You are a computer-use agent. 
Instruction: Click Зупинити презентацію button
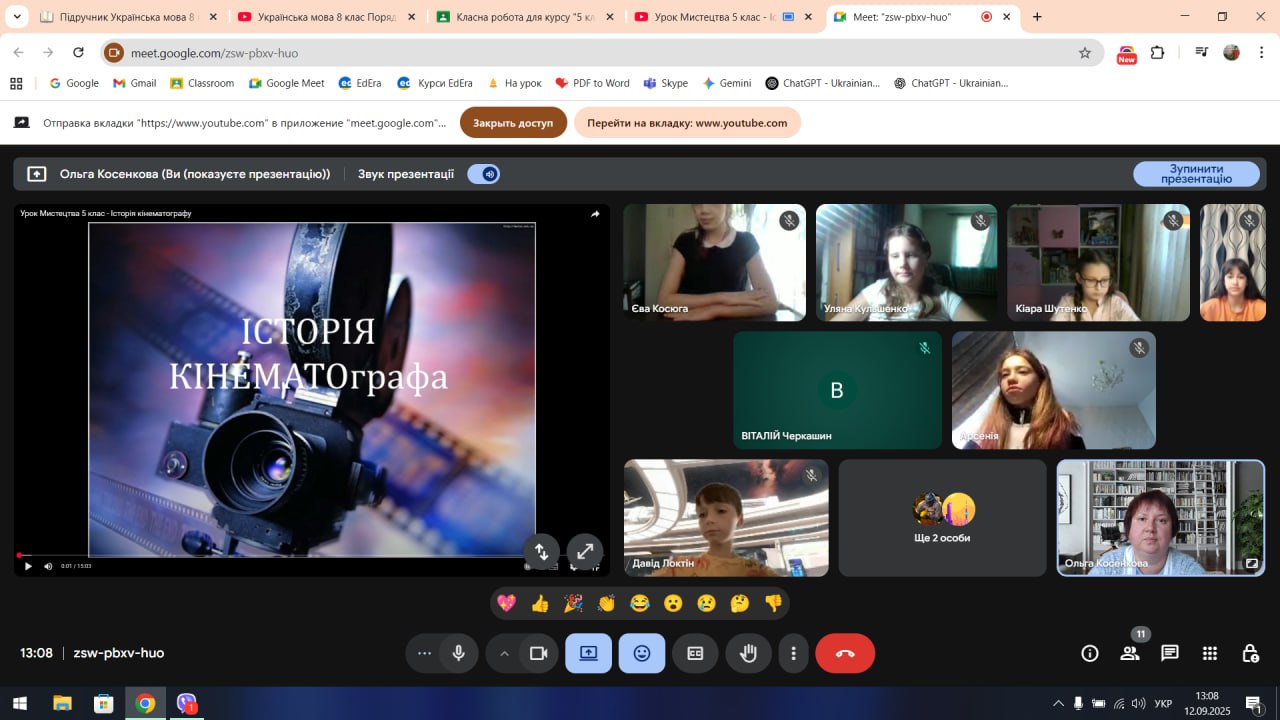point(1196,174)
